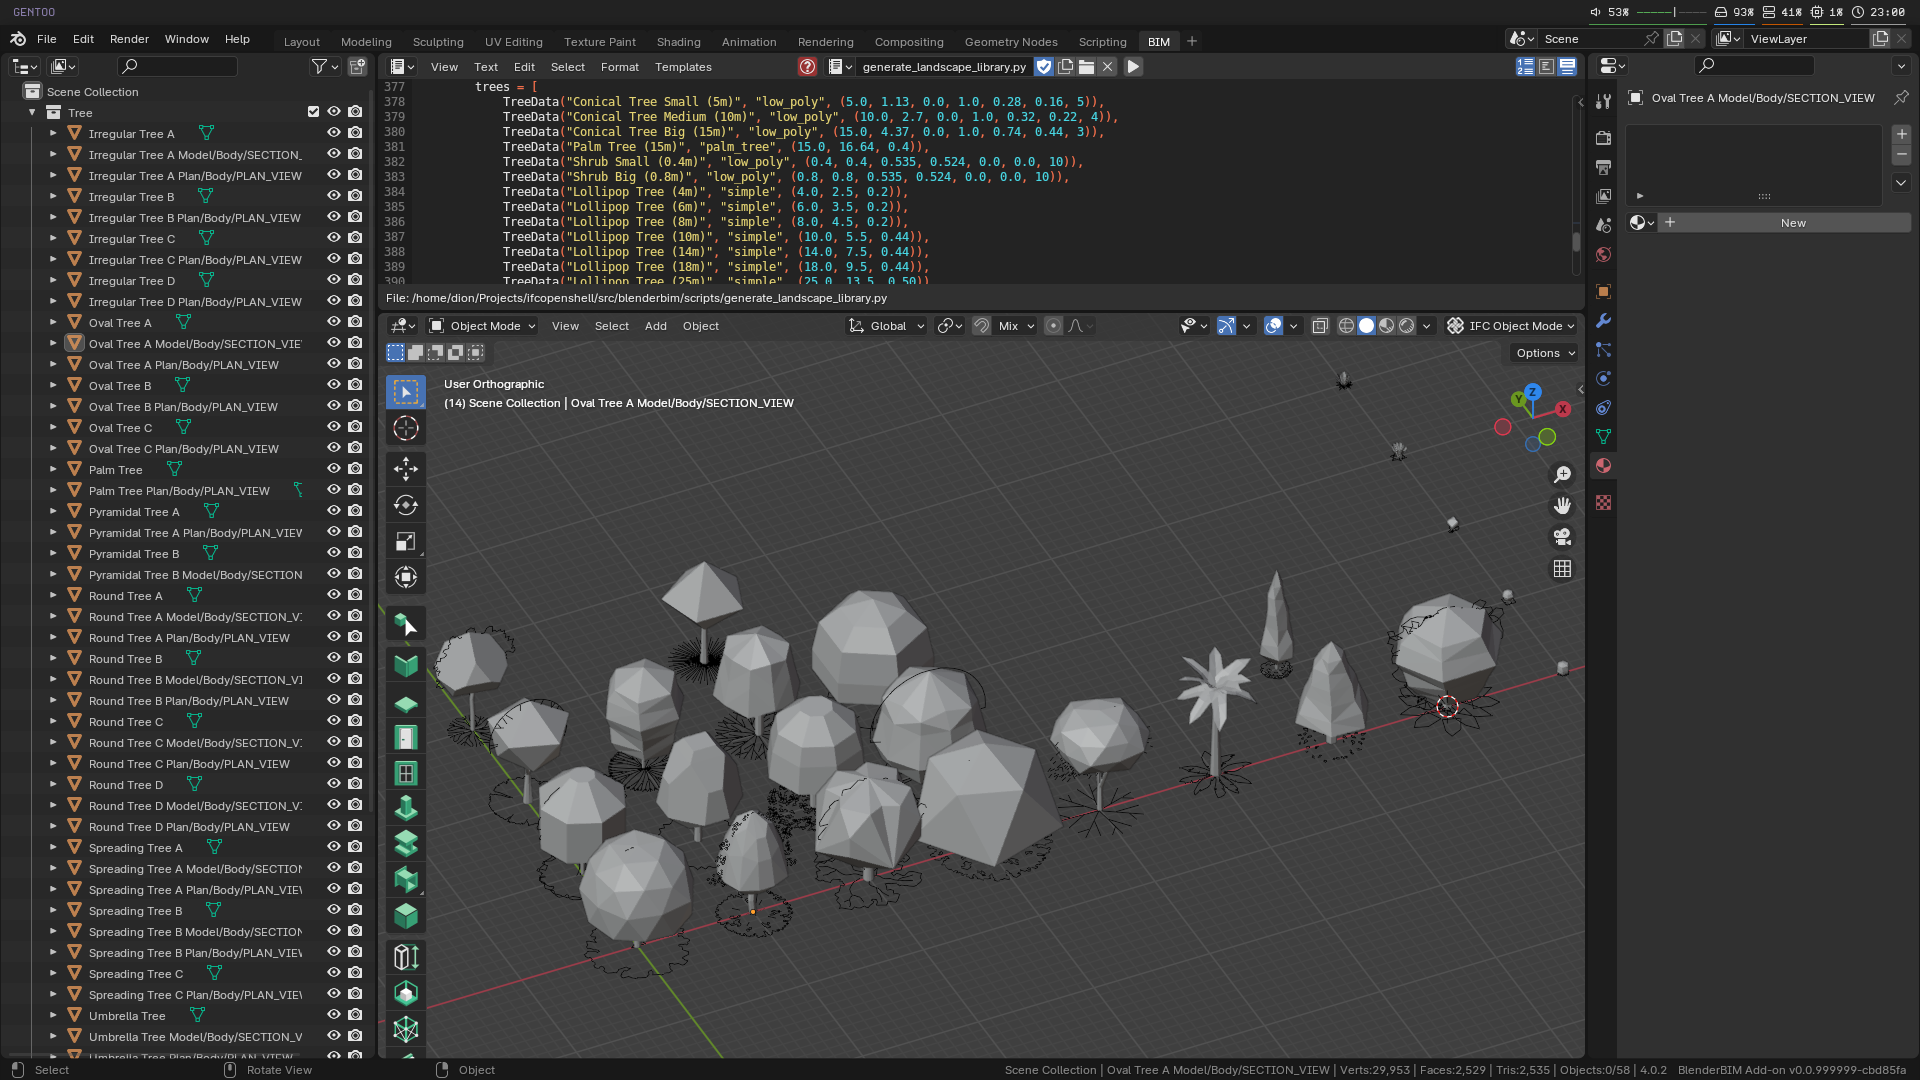Click the BIM explore cube-cursor tool
1920x1080 pixels.
coord(405,624)
